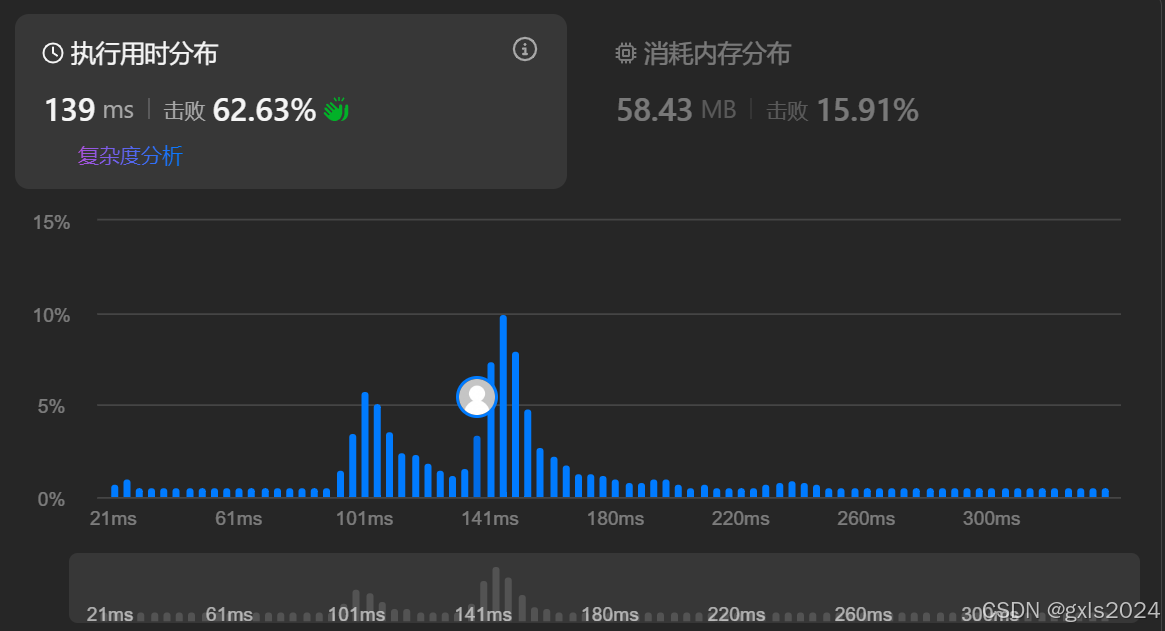The image size is (1165, 631).
Task: Click the 62.63% beat percentage
Action: coord(265,111)
